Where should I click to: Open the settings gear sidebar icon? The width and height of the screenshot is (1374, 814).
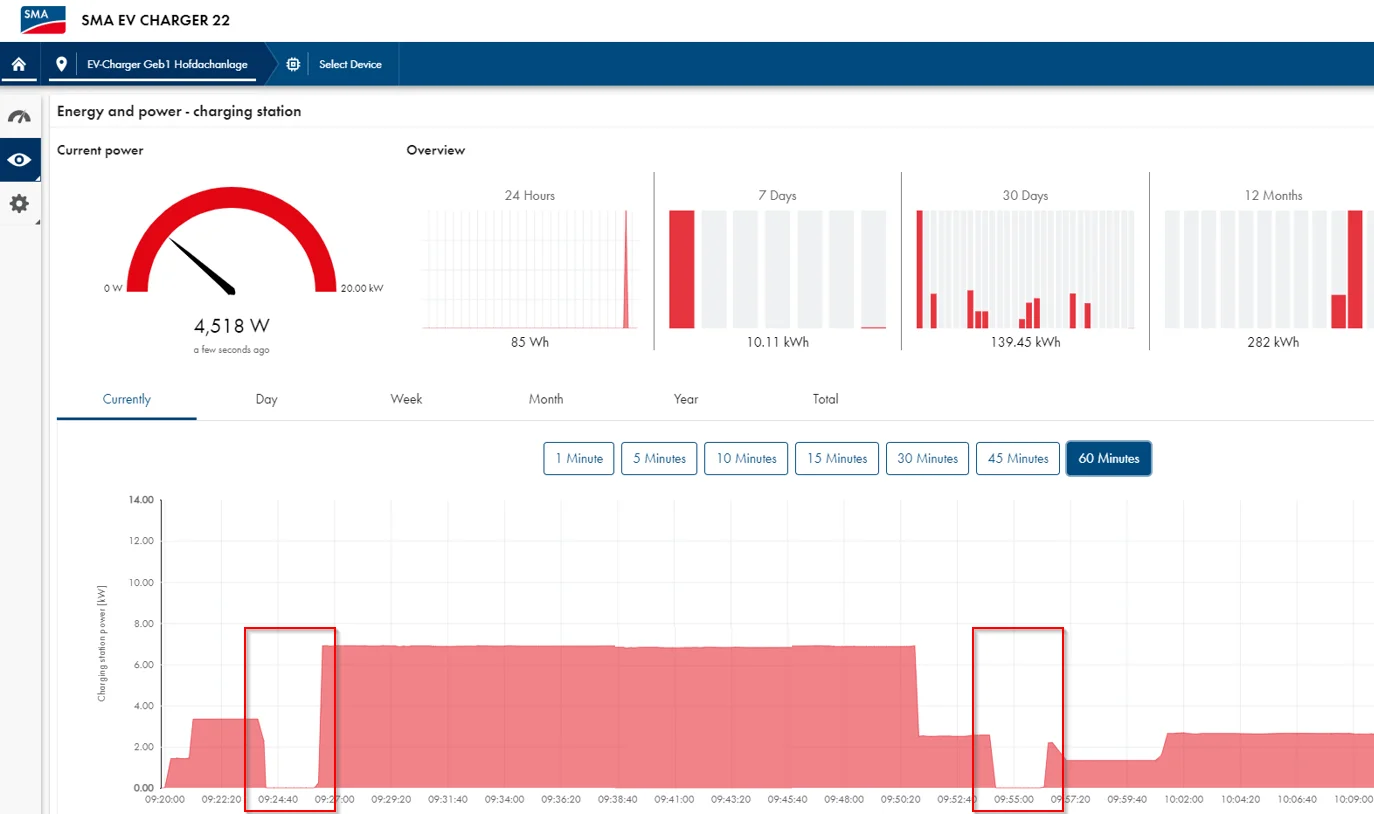point(19,204)
